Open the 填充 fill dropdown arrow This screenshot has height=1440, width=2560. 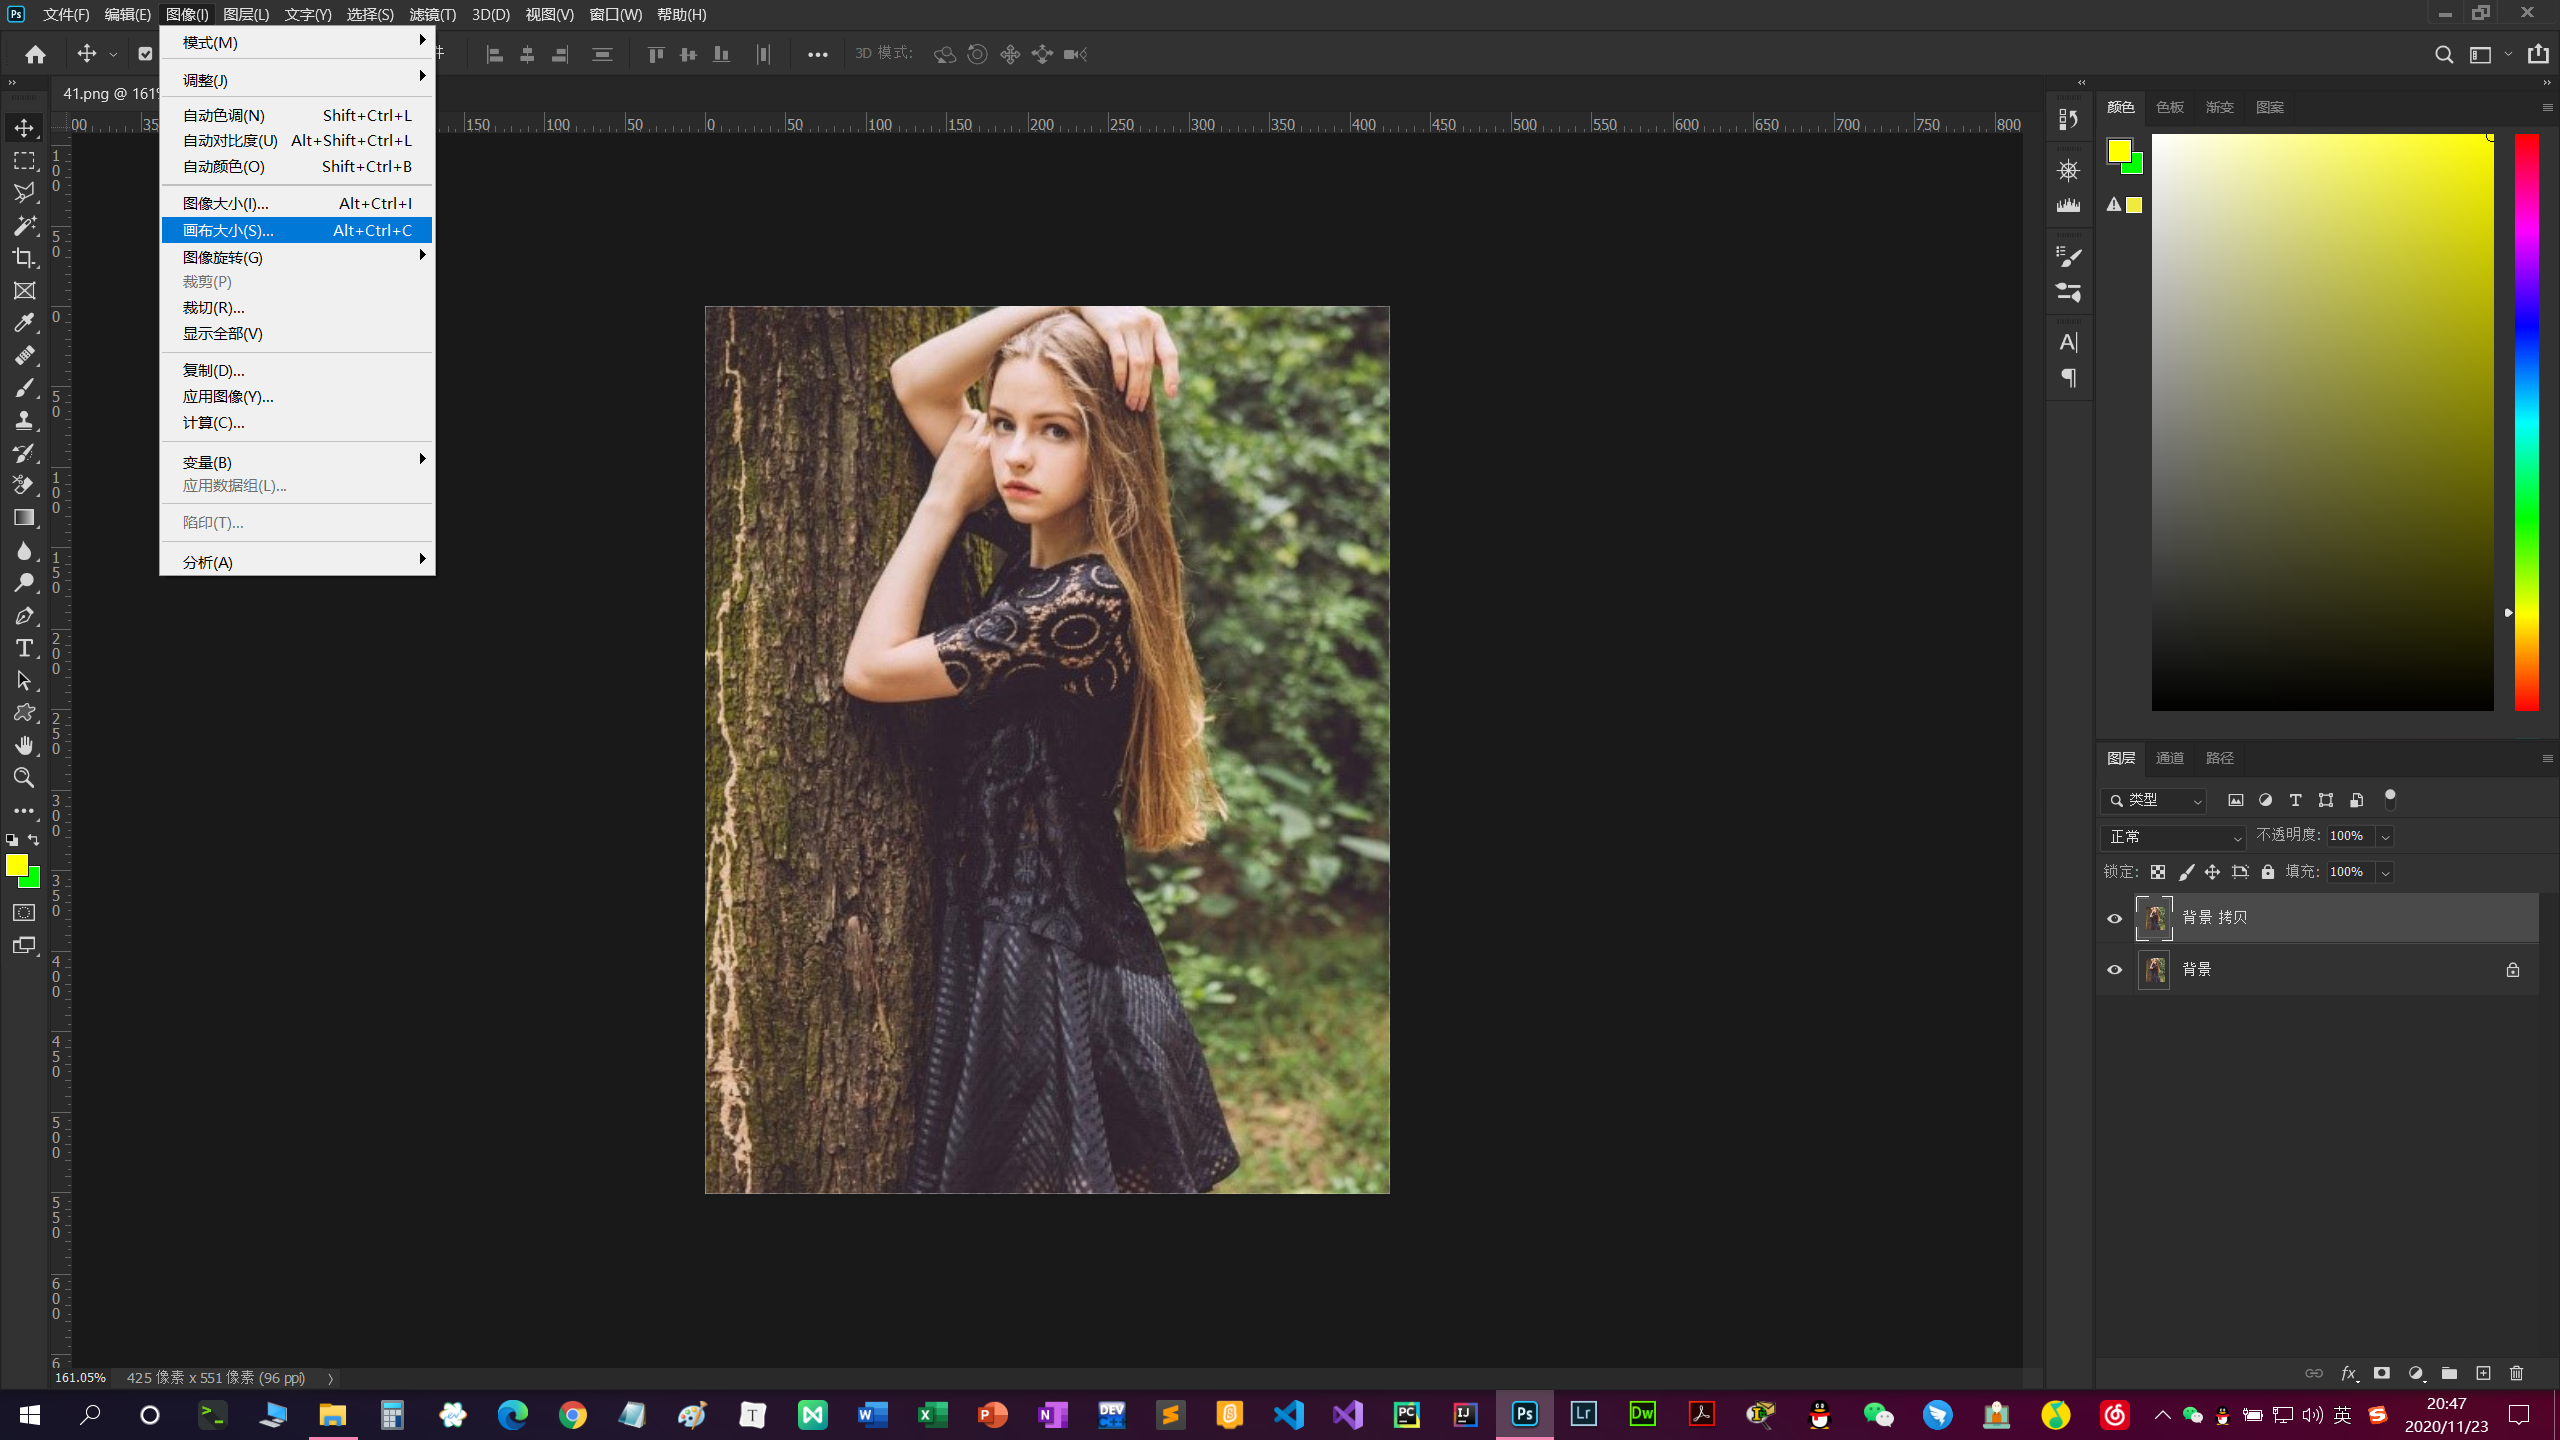pos(2385,872)
